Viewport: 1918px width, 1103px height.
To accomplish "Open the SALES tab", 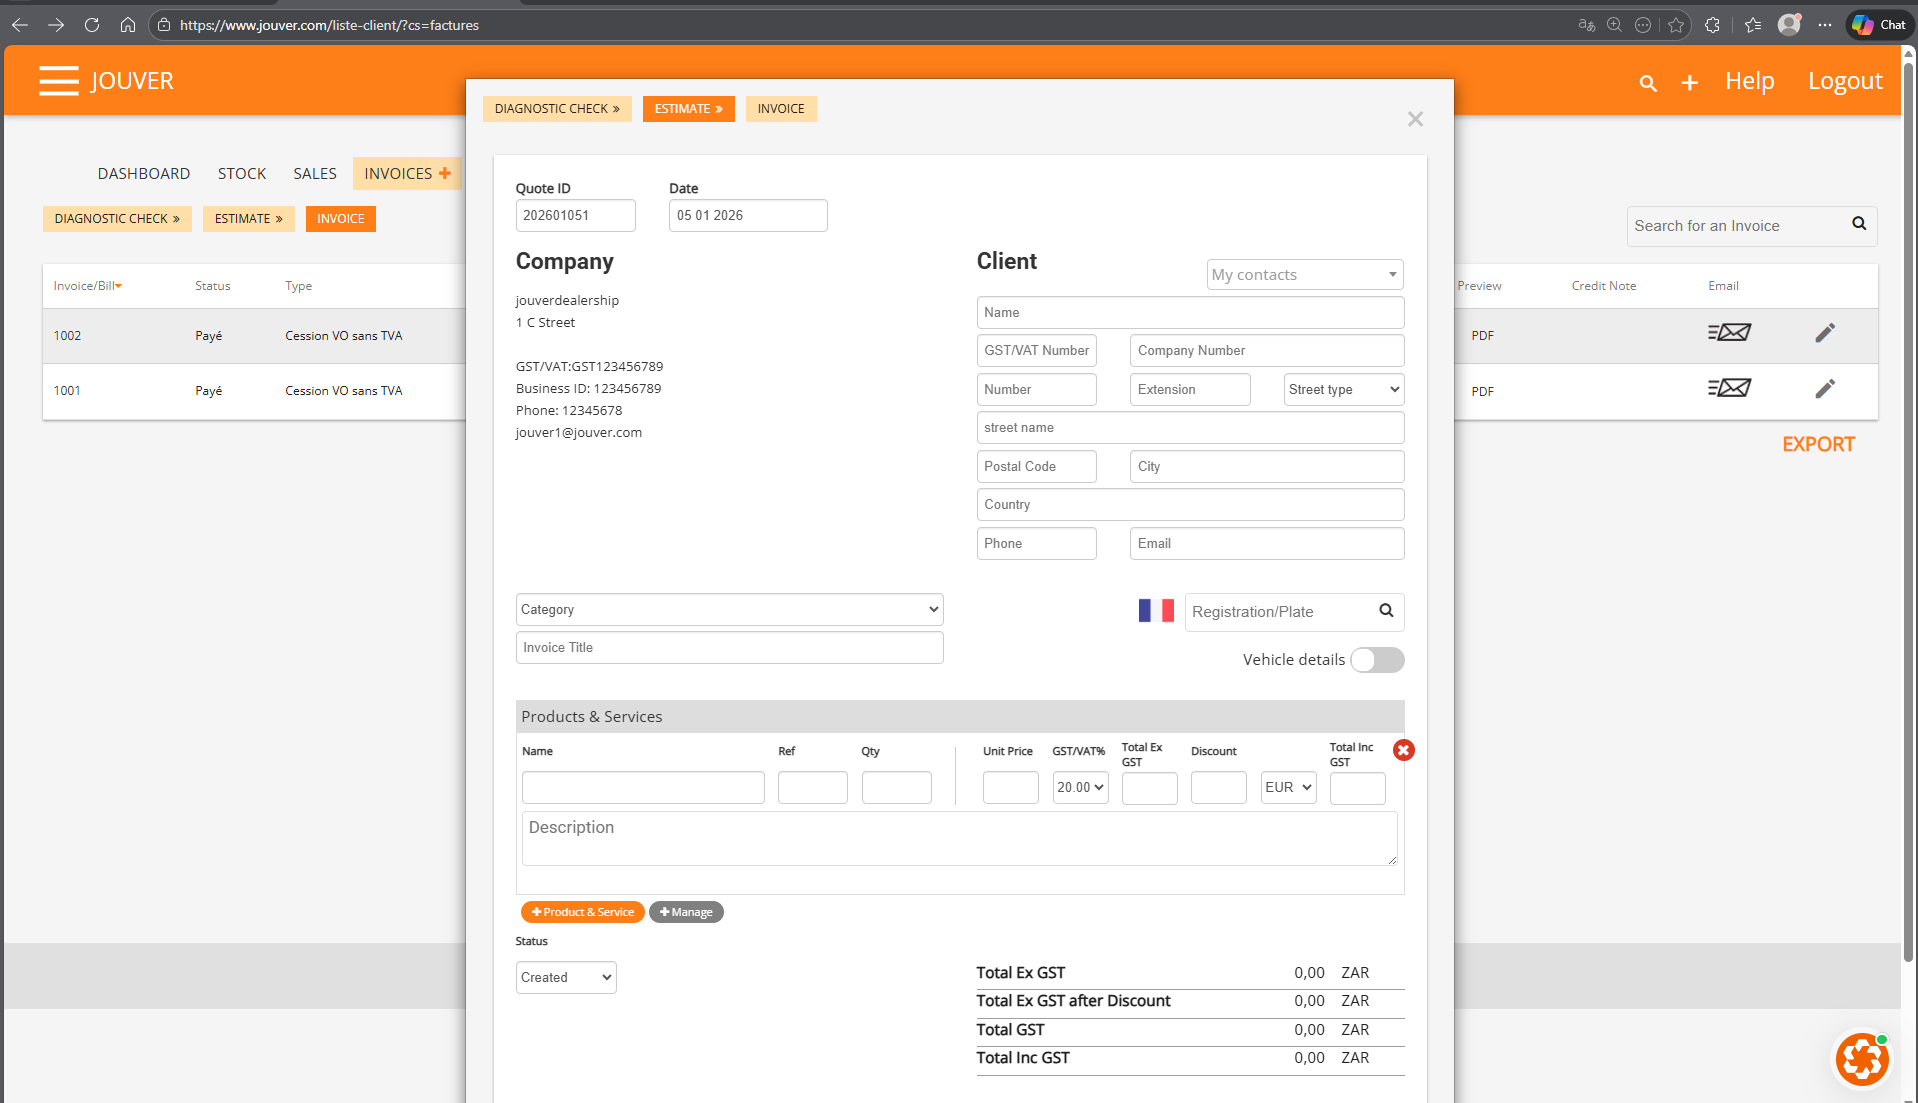I will (315, 174).
